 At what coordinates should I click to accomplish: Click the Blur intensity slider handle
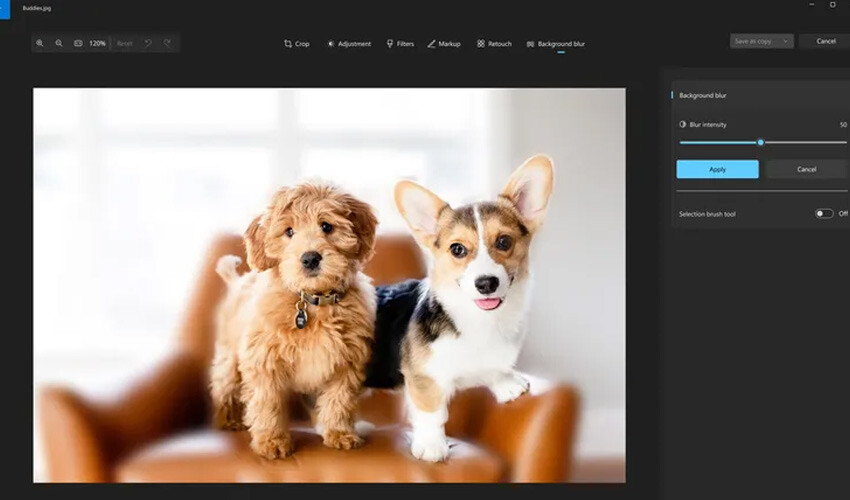761,142
